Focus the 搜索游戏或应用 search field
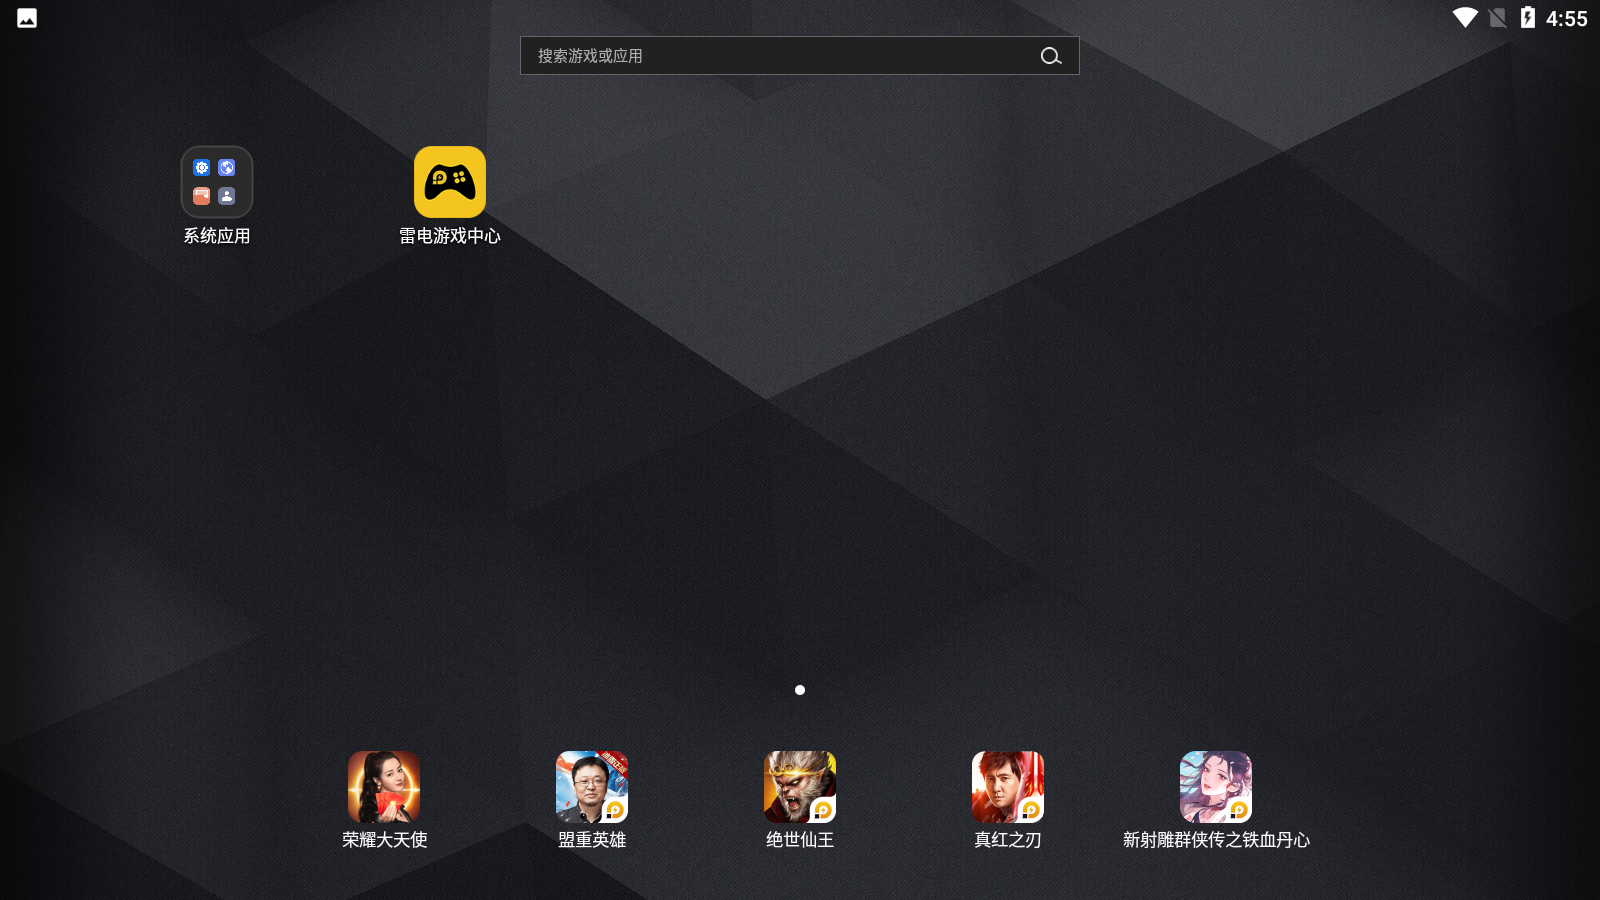Viewport: 1600px width, 900px height. [800, 56]
